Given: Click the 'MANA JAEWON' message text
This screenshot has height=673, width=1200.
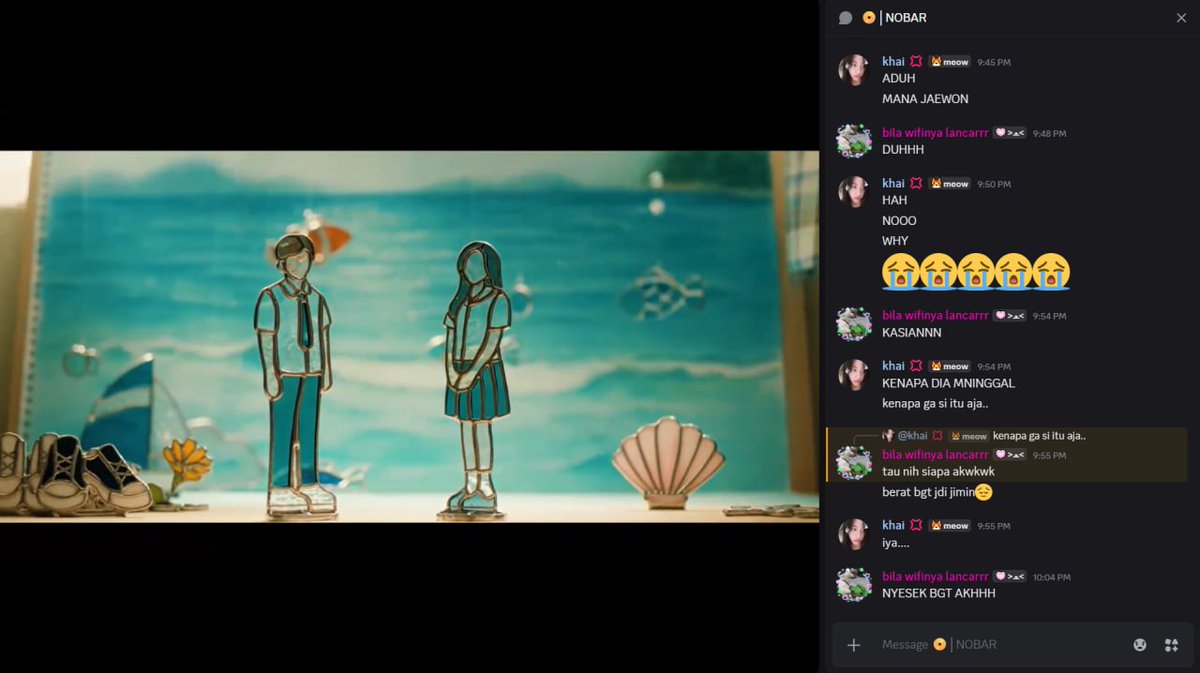Looking at the screenshot, I should coord(925,100).
